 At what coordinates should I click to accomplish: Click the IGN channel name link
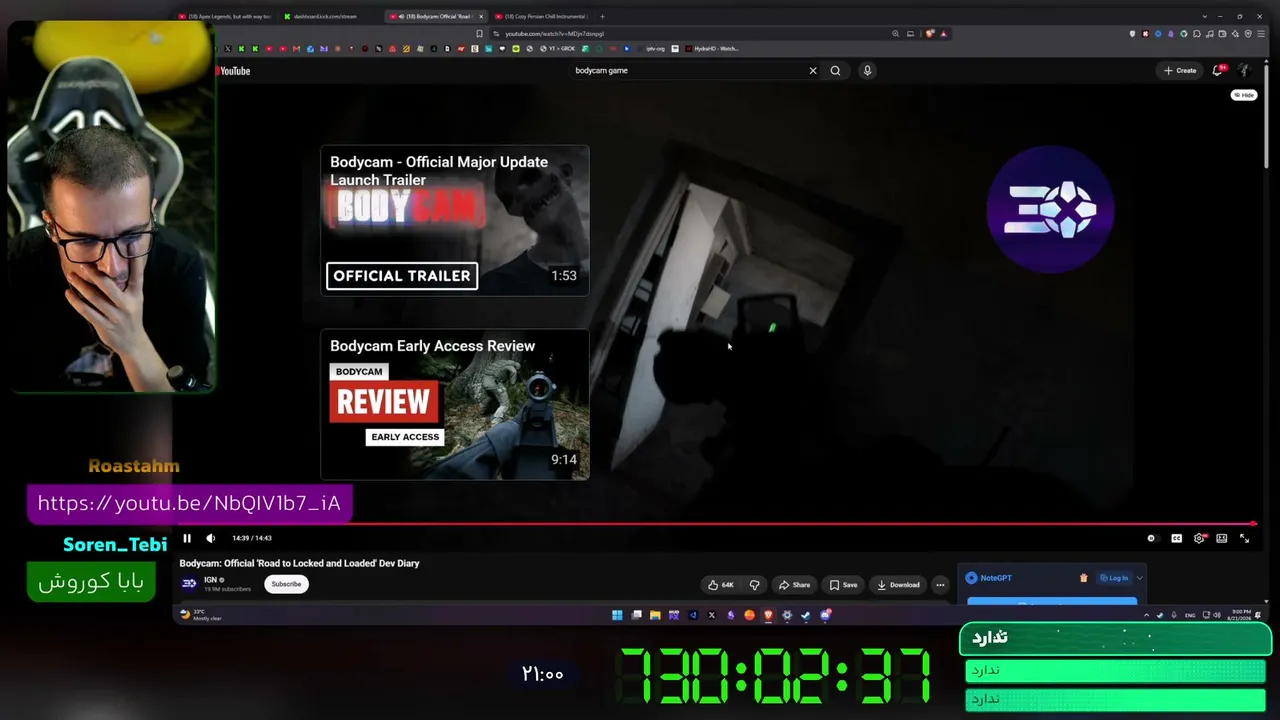coord(210,580)
